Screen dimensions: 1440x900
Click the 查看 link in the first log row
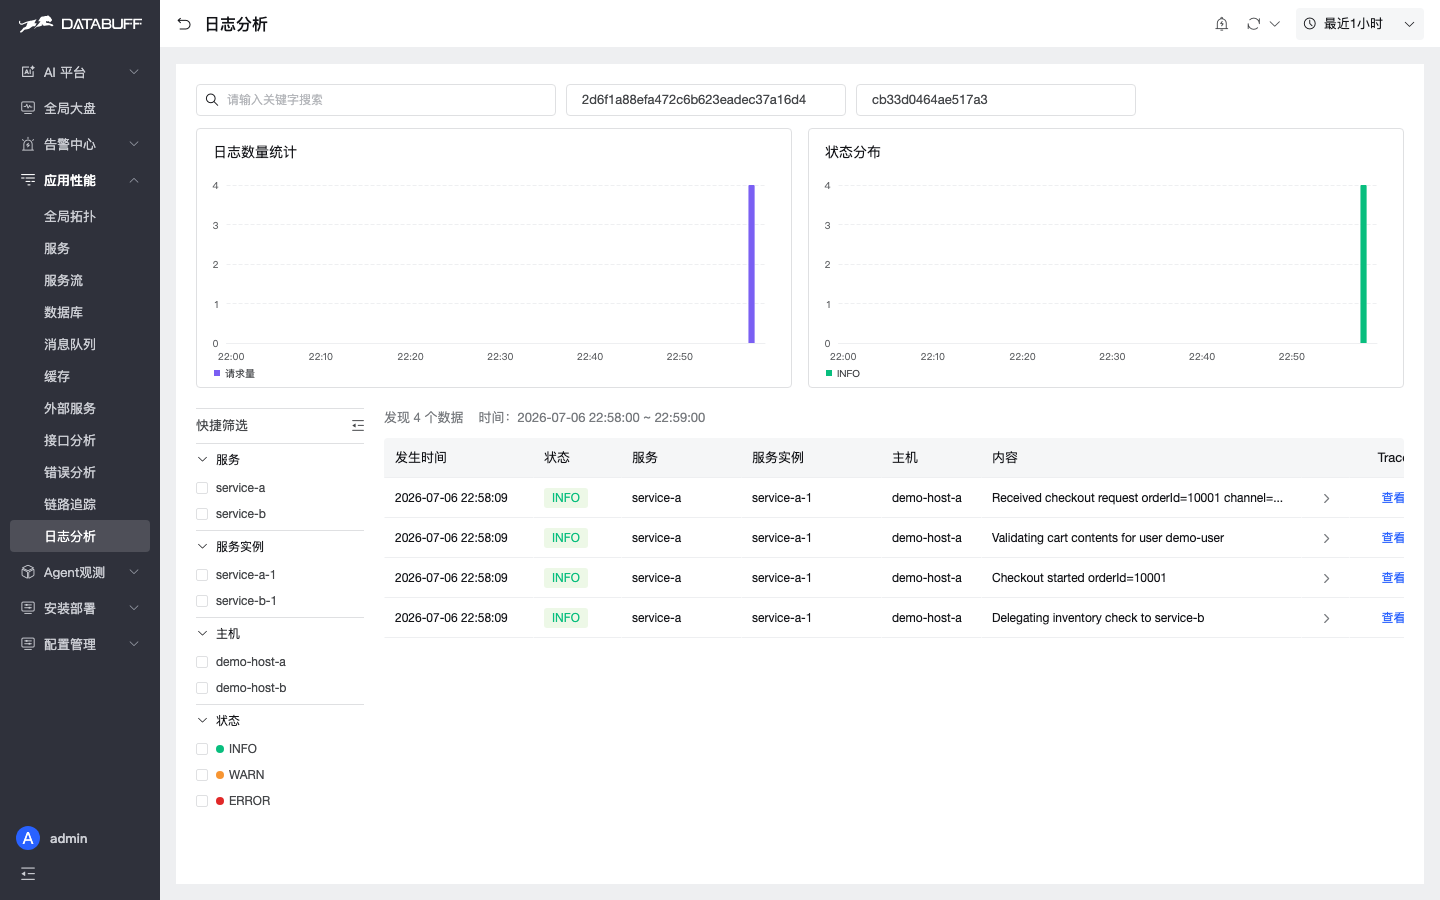click(x=1392, y=498)
